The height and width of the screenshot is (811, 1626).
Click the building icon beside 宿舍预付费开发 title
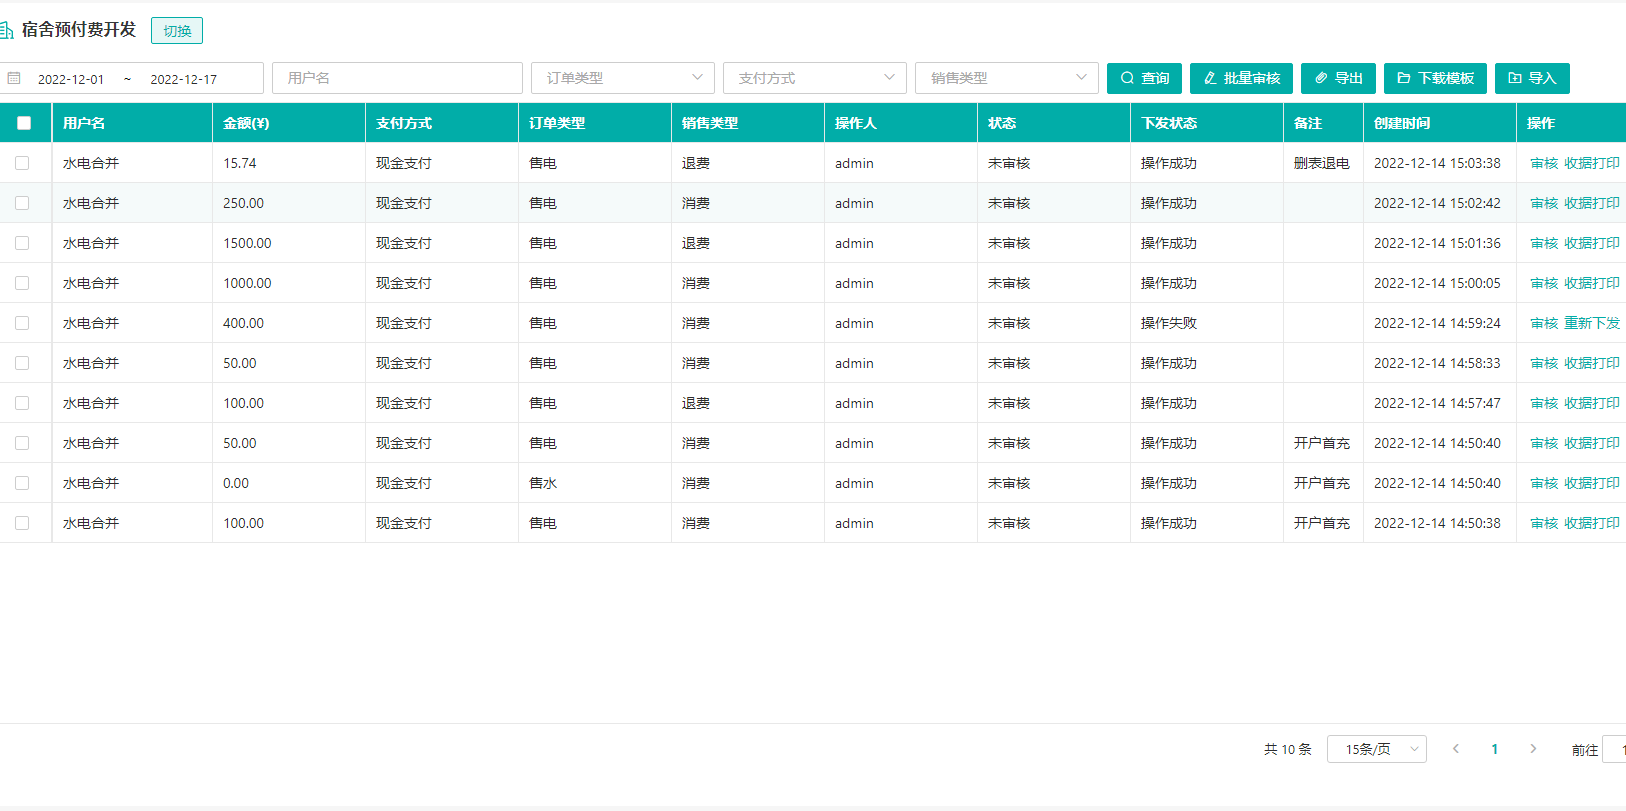5,30
